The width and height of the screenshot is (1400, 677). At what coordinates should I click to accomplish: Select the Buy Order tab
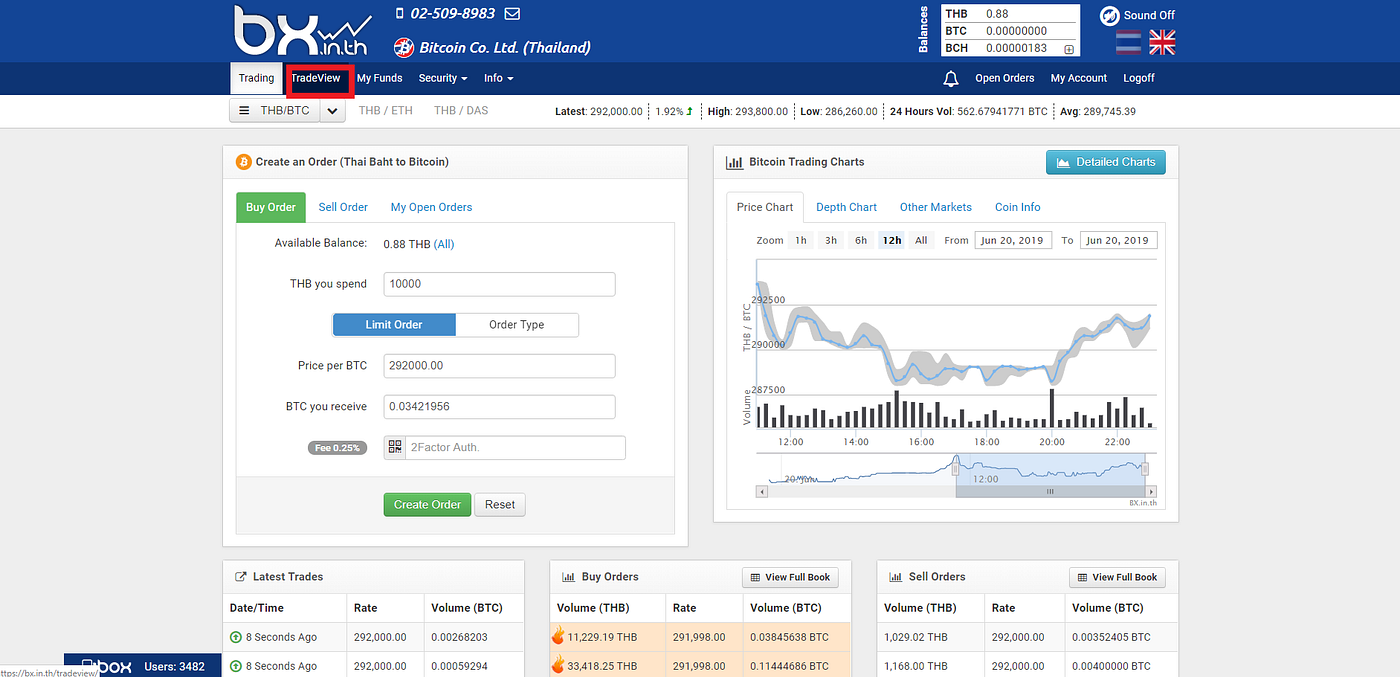click(x=270, y=207)
